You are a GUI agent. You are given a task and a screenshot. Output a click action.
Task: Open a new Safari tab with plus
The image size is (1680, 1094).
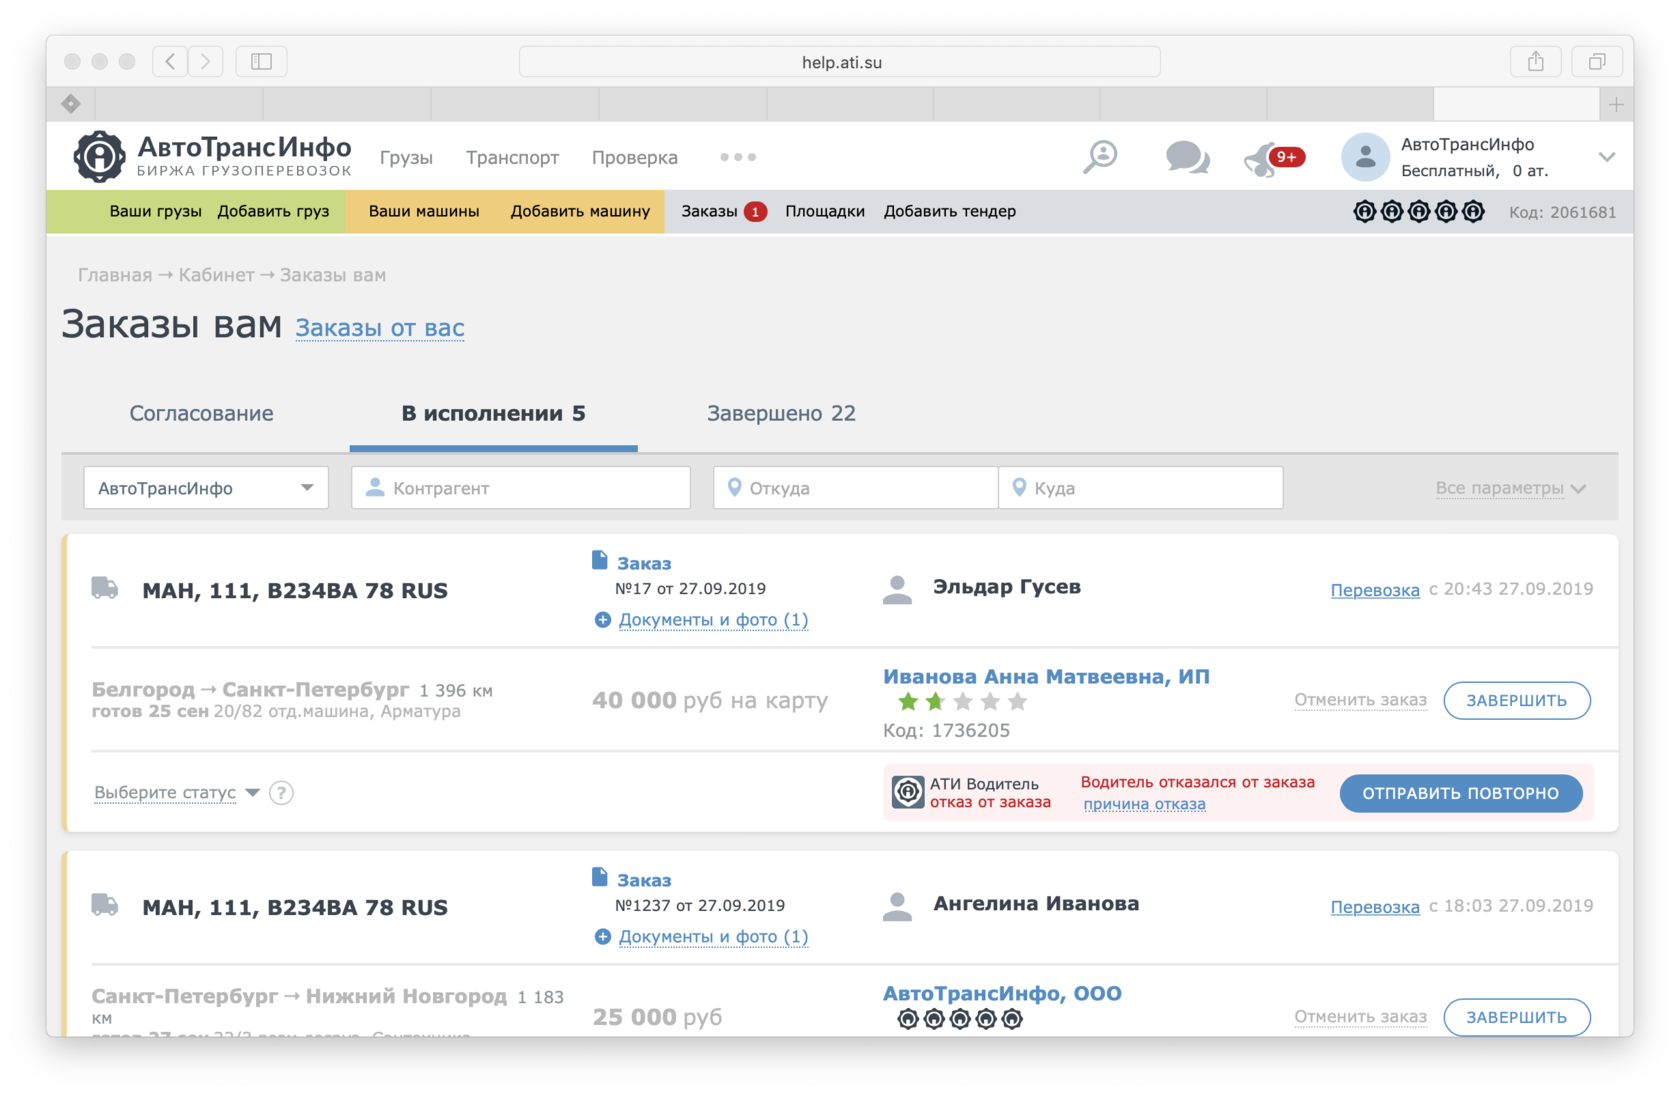[x=1616, y=104]
